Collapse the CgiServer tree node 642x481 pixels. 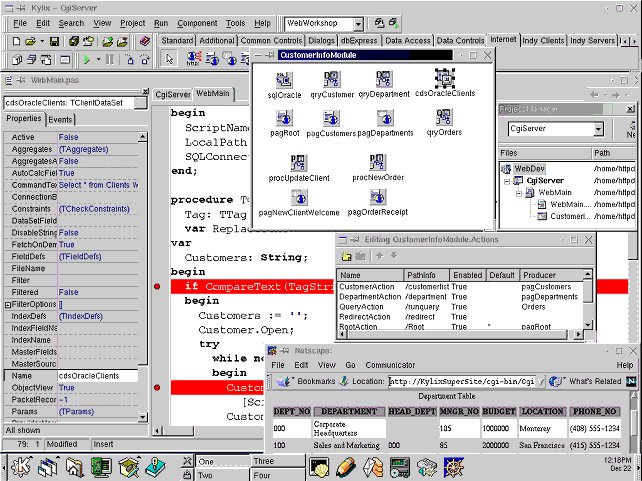coord(507,181)
